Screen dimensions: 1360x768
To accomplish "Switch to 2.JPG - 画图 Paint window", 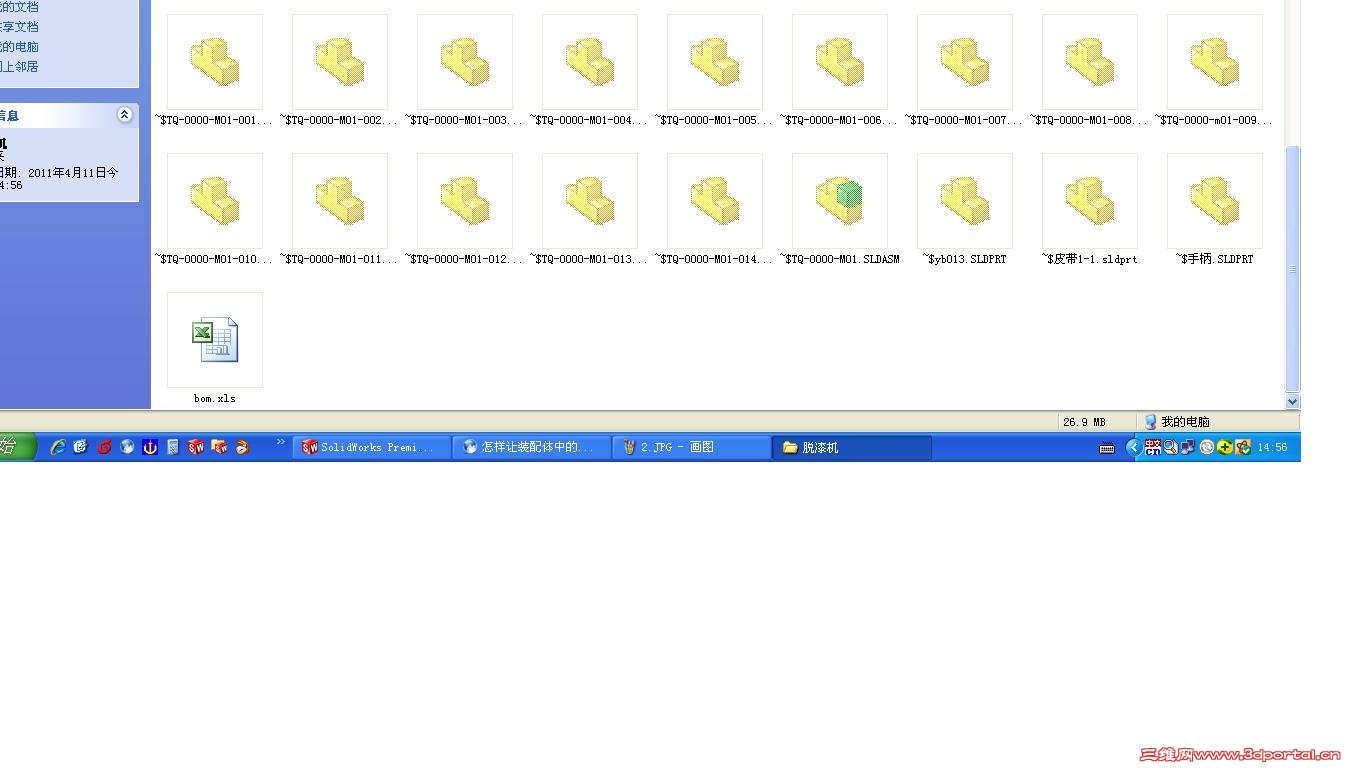I will (692, 447).
